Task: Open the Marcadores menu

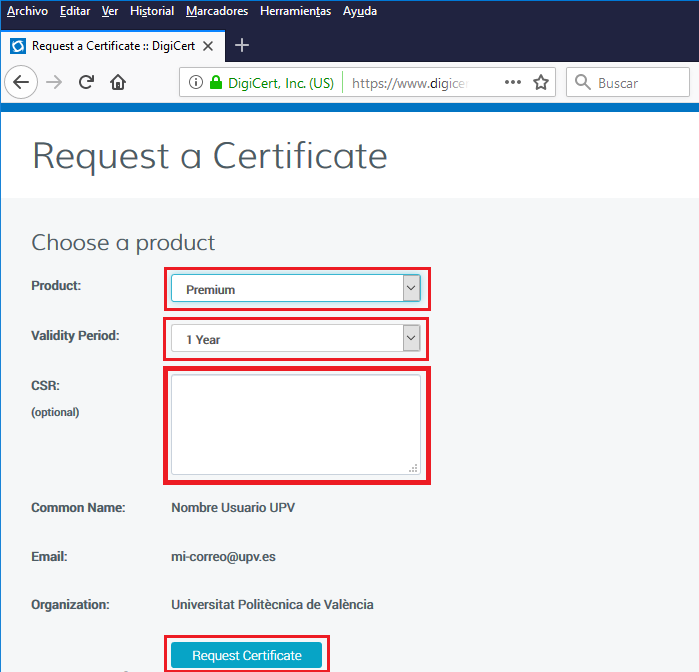Action: pyautogui.click(x=217, y=11)
